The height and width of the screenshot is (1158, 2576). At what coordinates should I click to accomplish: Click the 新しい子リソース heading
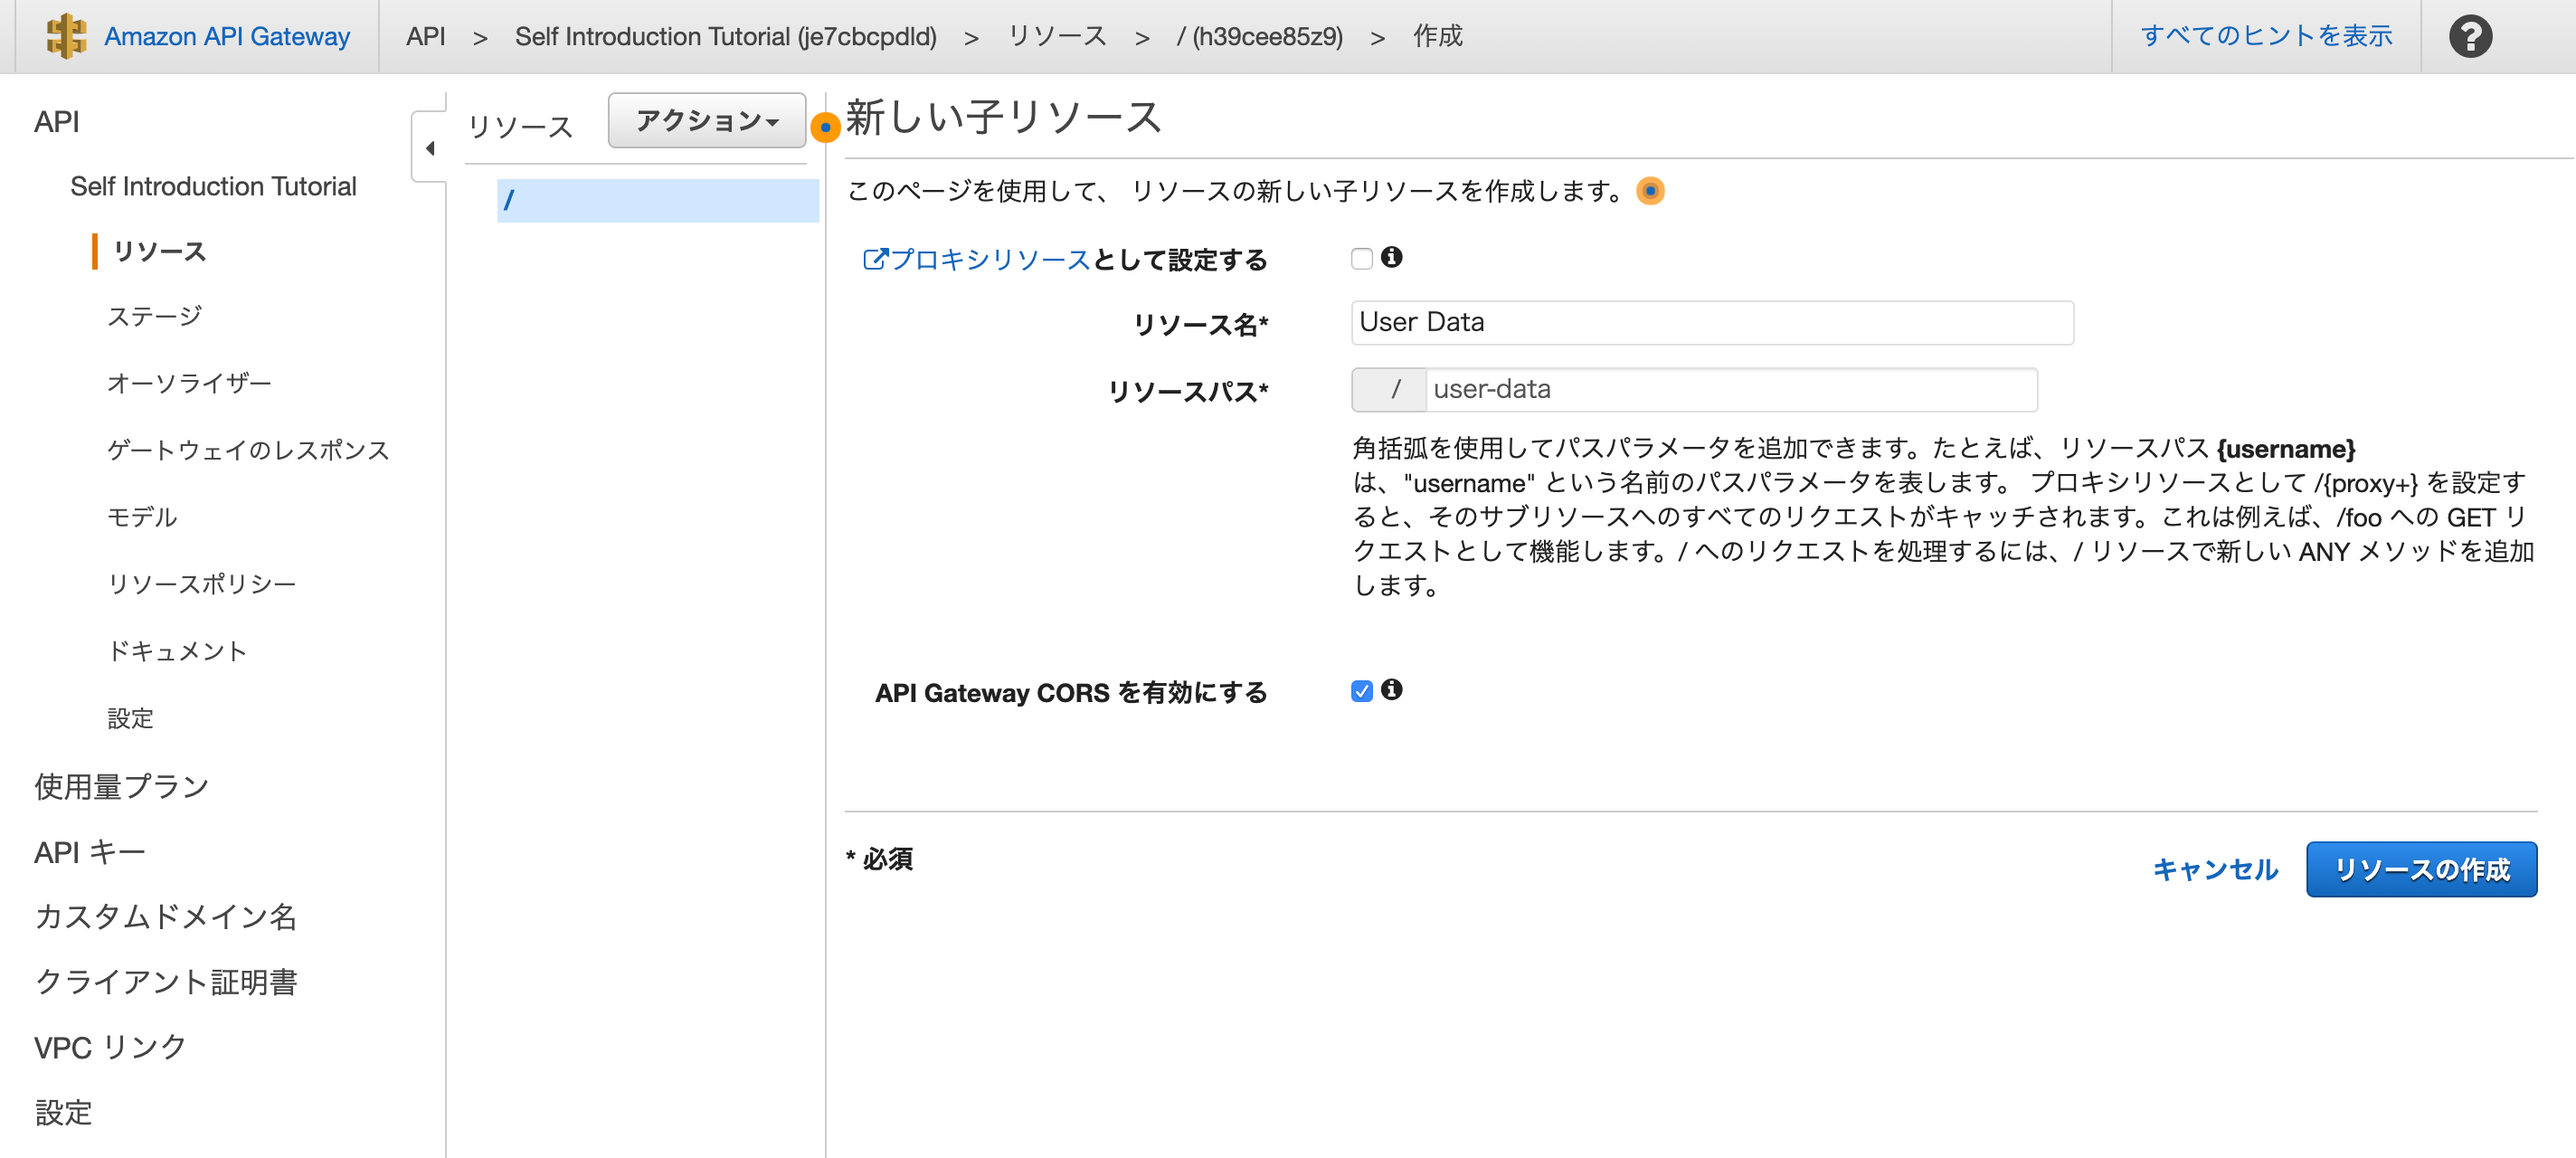1003,117
